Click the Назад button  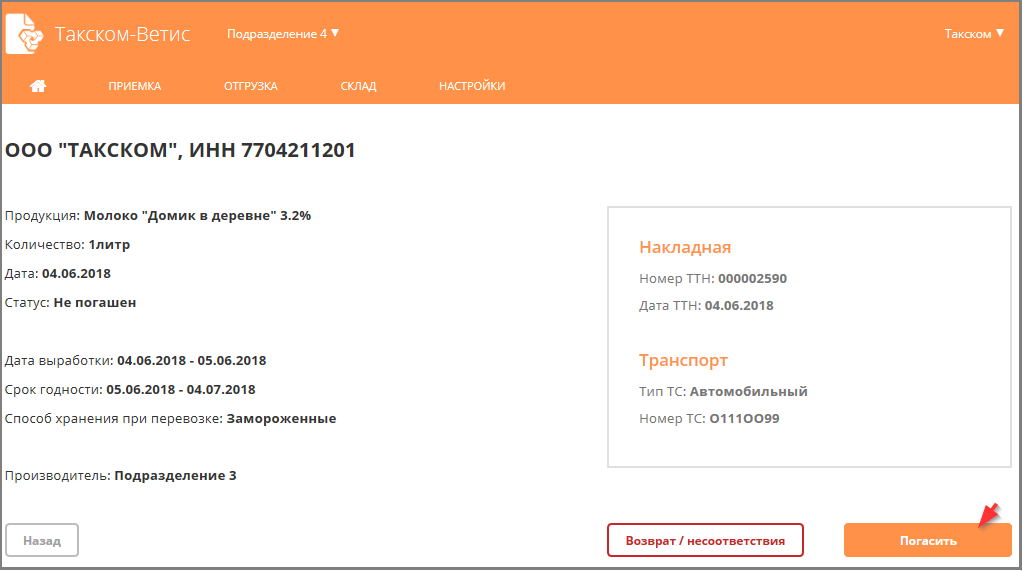42,540
